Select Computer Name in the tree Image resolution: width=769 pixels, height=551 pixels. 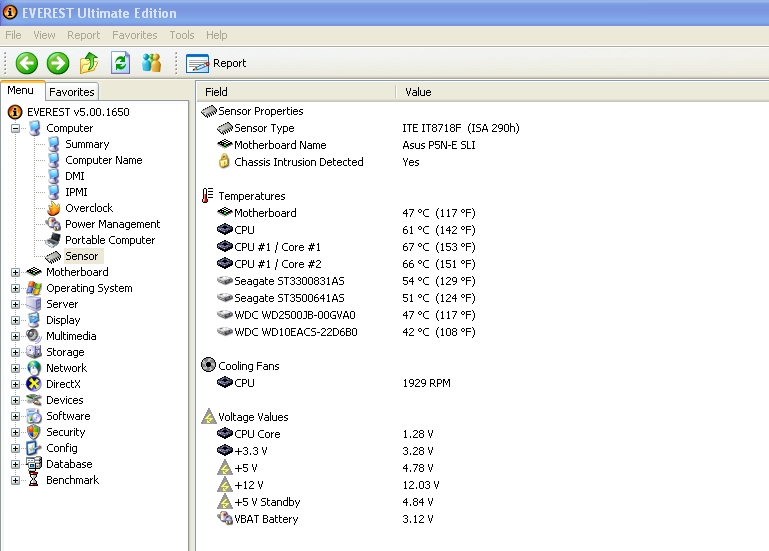point(103,160)
